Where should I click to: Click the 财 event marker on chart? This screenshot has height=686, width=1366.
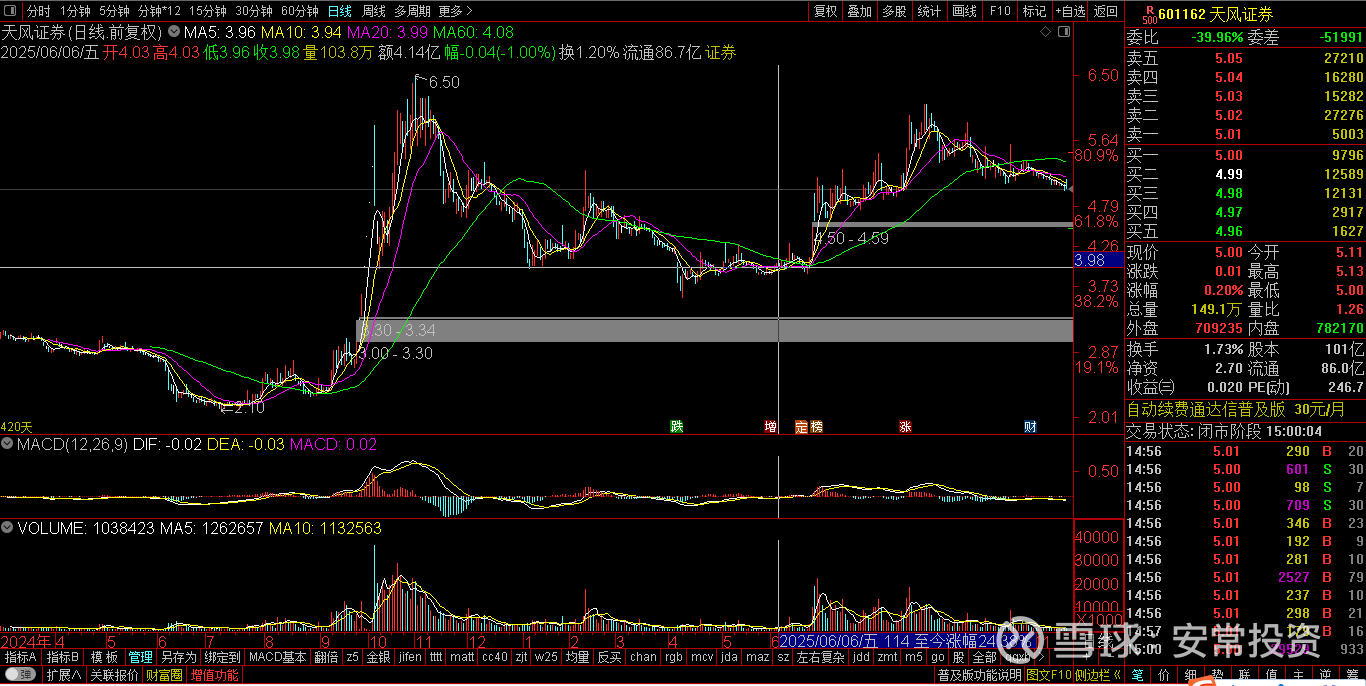click(1030, 427)
